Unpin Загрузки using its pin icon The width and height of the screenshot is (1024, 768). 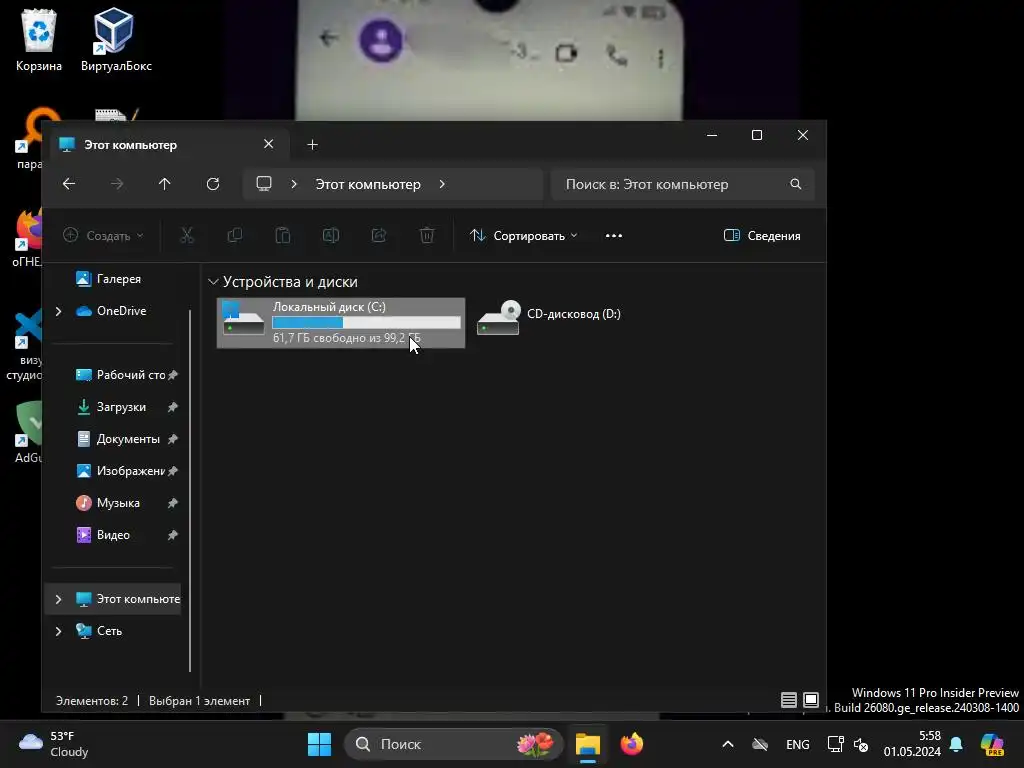coord(172,407)
